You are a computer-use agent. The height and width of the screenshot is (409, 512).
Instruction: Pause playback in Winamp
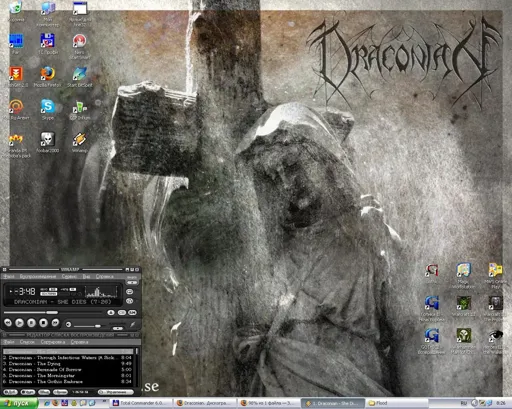pyautogui.click(x=31, y=323)
